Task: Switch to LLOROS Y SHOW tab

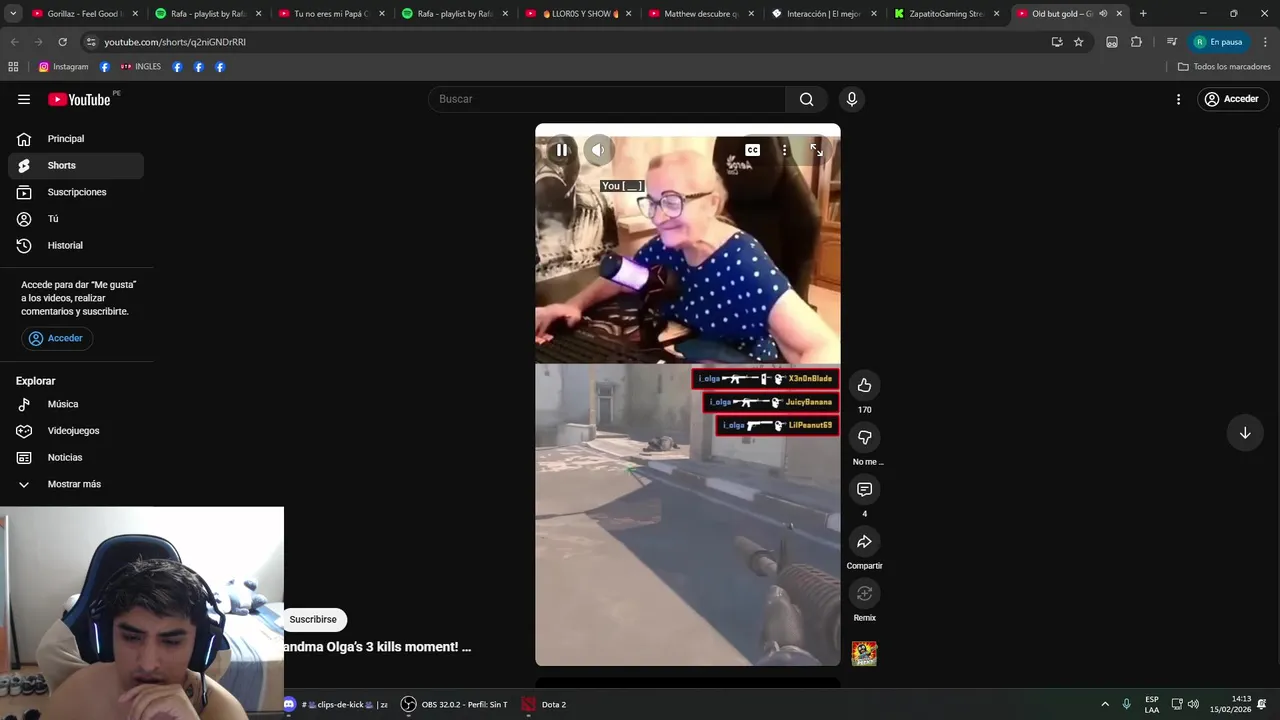Action: [x=578, y=14]
